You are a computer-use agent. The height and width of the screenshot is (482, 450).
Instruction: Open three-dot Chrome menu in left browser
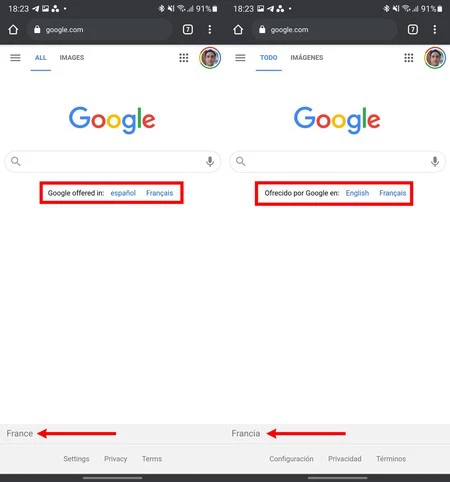point(210,30)
